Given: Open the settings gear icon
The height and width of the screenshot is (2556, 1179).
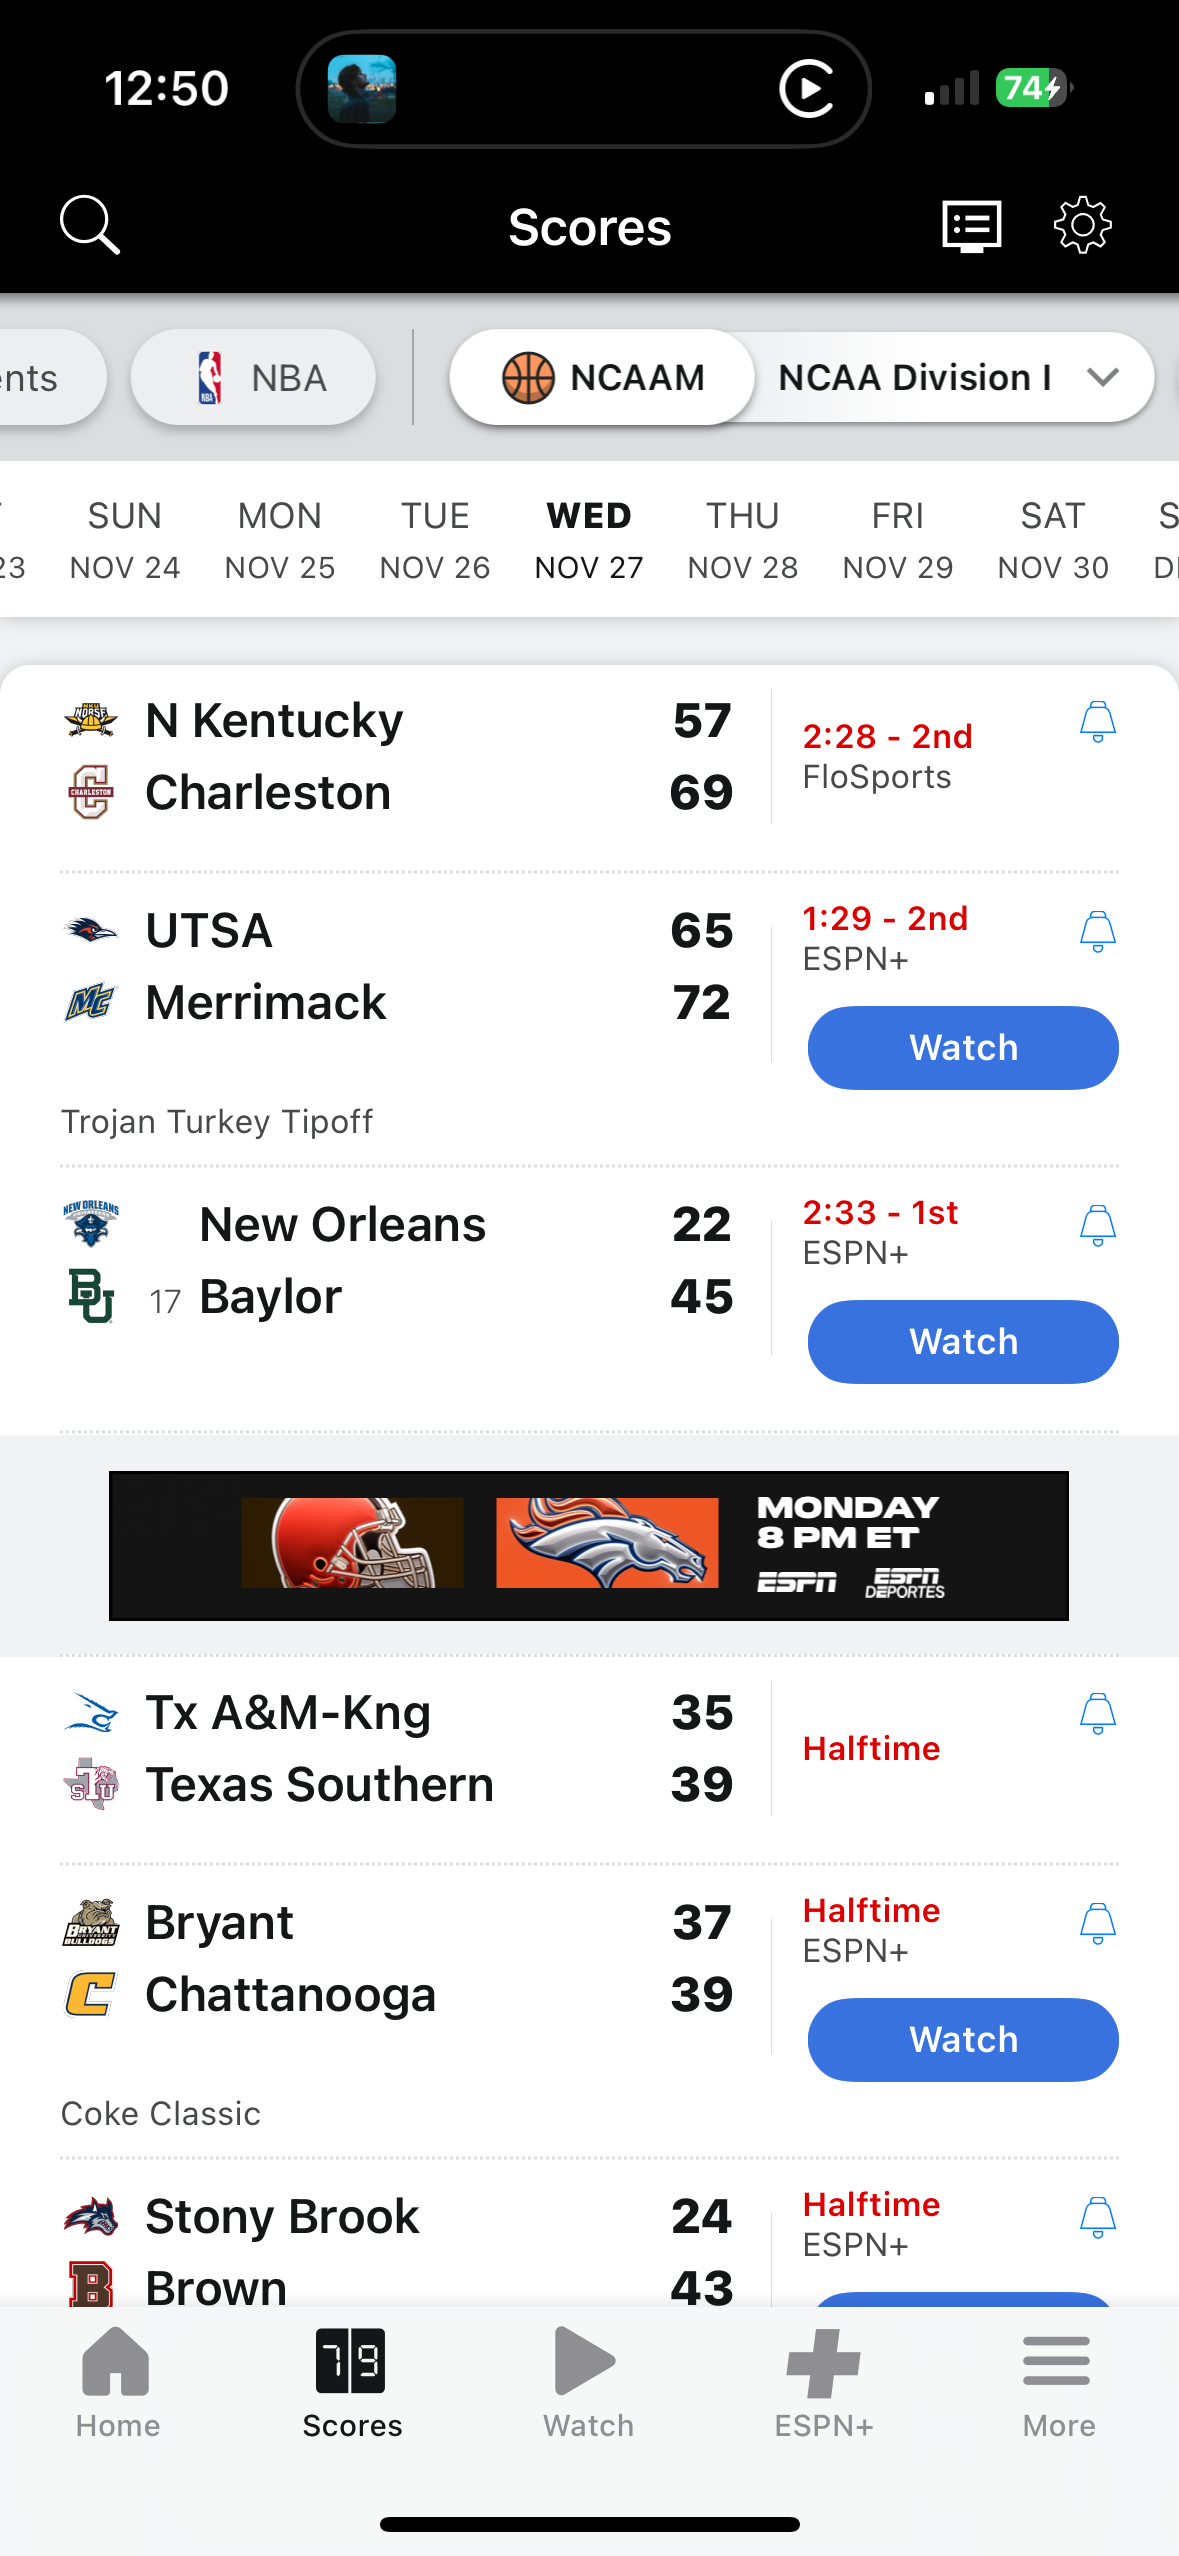Looking at the screenshot, I should pos(1082,225).
